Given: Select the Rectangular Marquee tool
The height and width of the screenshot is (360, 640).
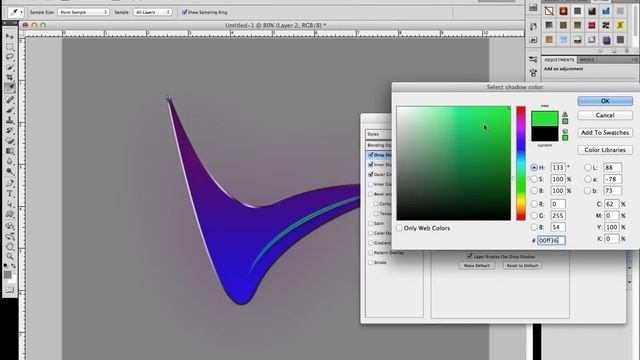Looking at the screenshot, I should pyautogui.click(x=10, y=47).
